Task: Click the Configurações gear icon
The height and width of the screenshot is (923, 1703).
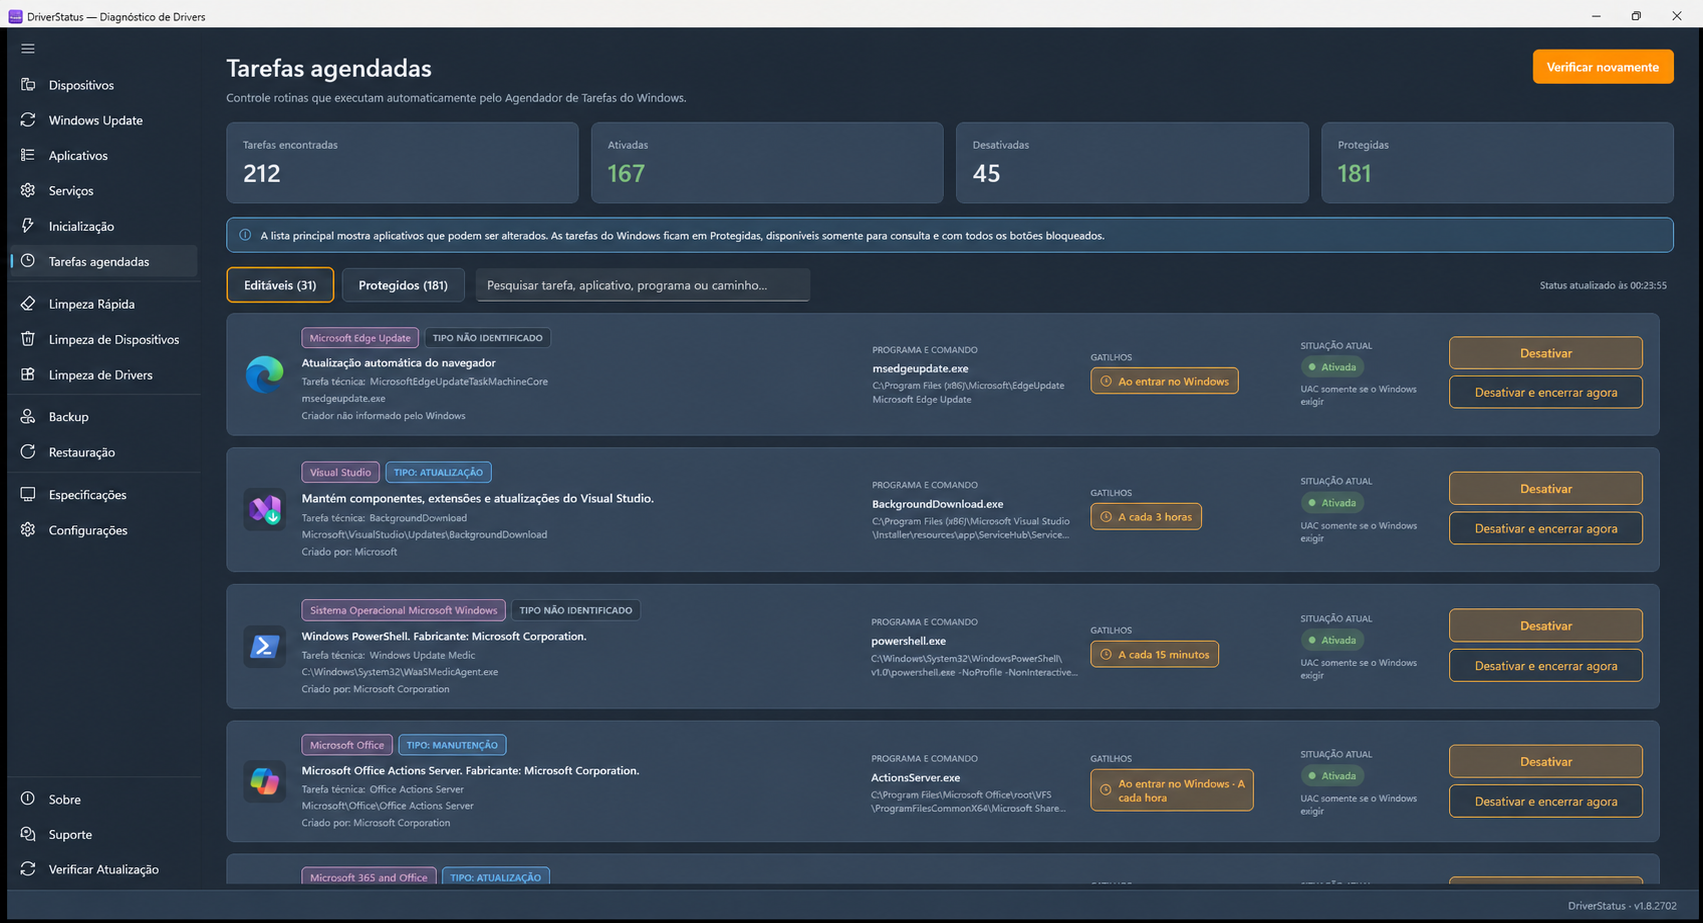Action: click(28, 530)
